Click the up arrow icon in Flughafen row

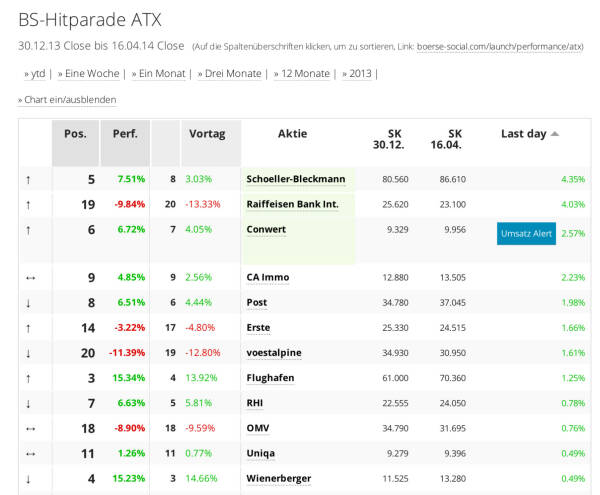pyautogui.click(x=28, y=378)
